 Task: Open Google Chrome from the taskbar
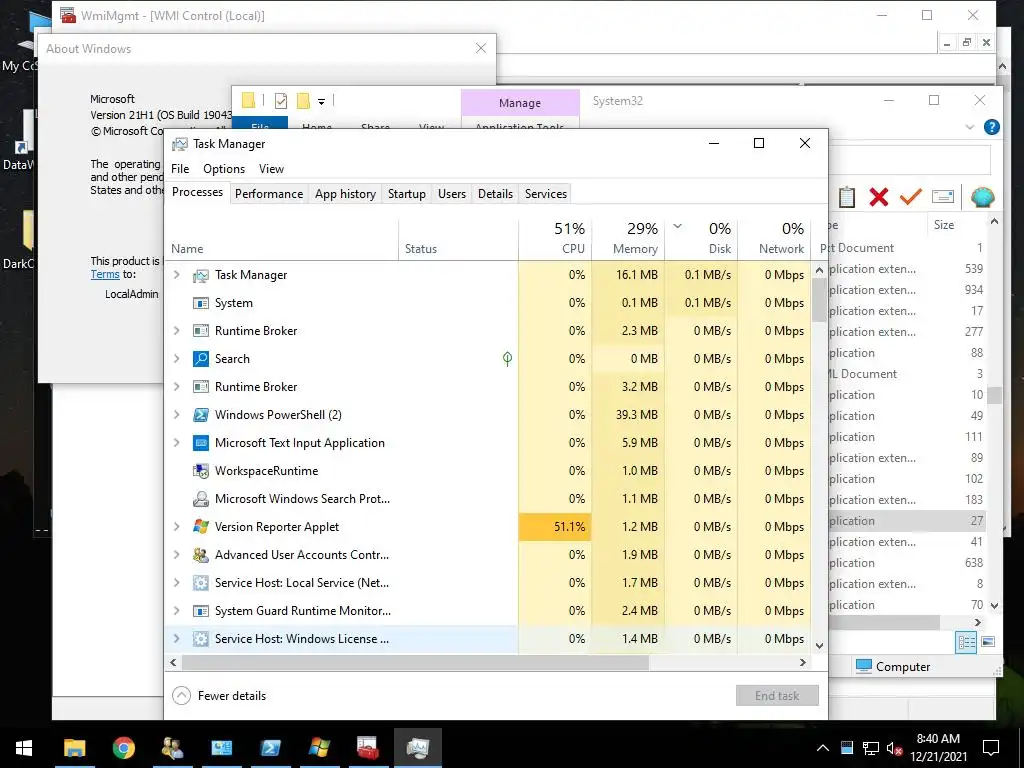coord(123,747)
